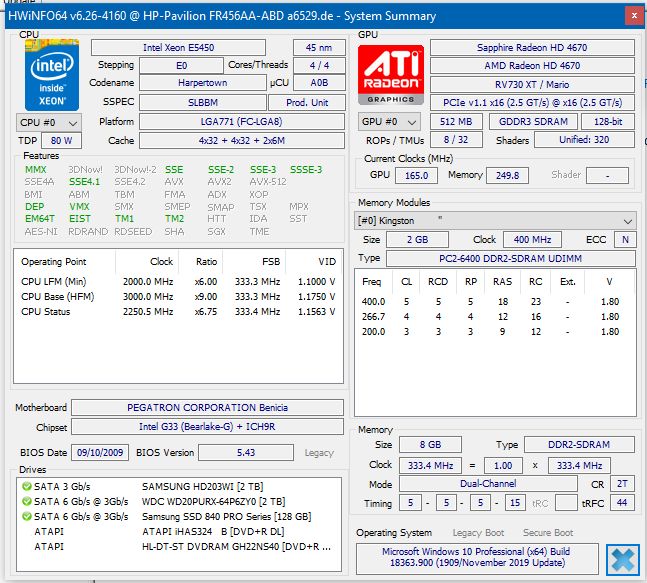Expand the Kingston memory module dropdown

click(495, 221)
